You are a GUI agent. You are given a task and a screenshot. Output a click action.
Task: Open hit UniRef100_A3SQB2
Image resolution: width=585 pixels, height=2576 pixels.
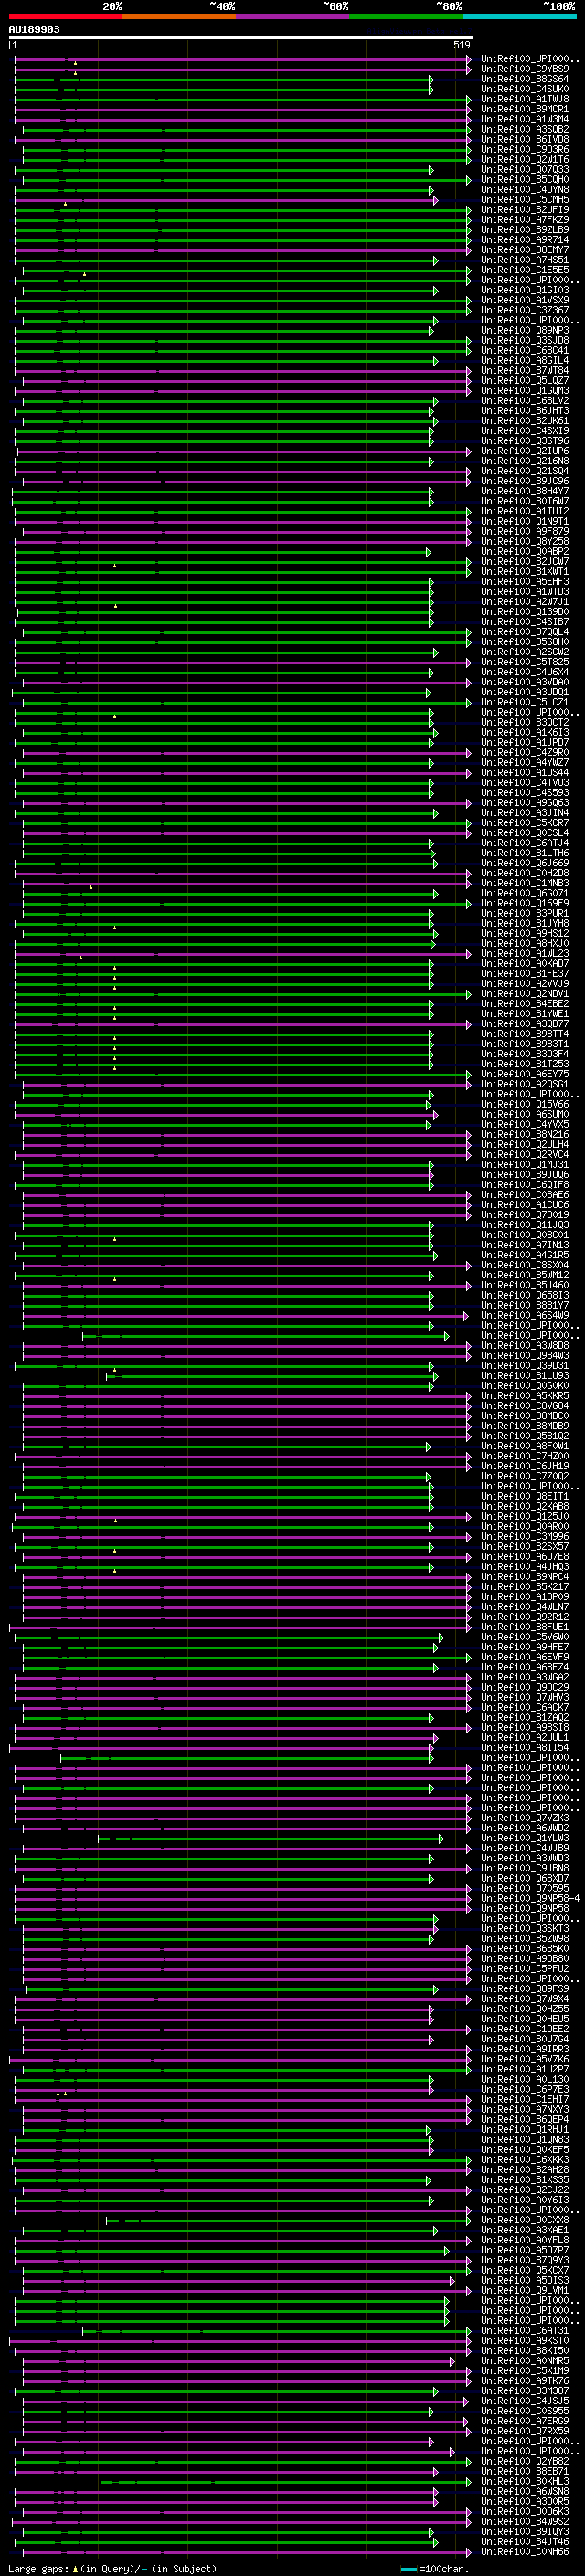[x=525, y=129]
